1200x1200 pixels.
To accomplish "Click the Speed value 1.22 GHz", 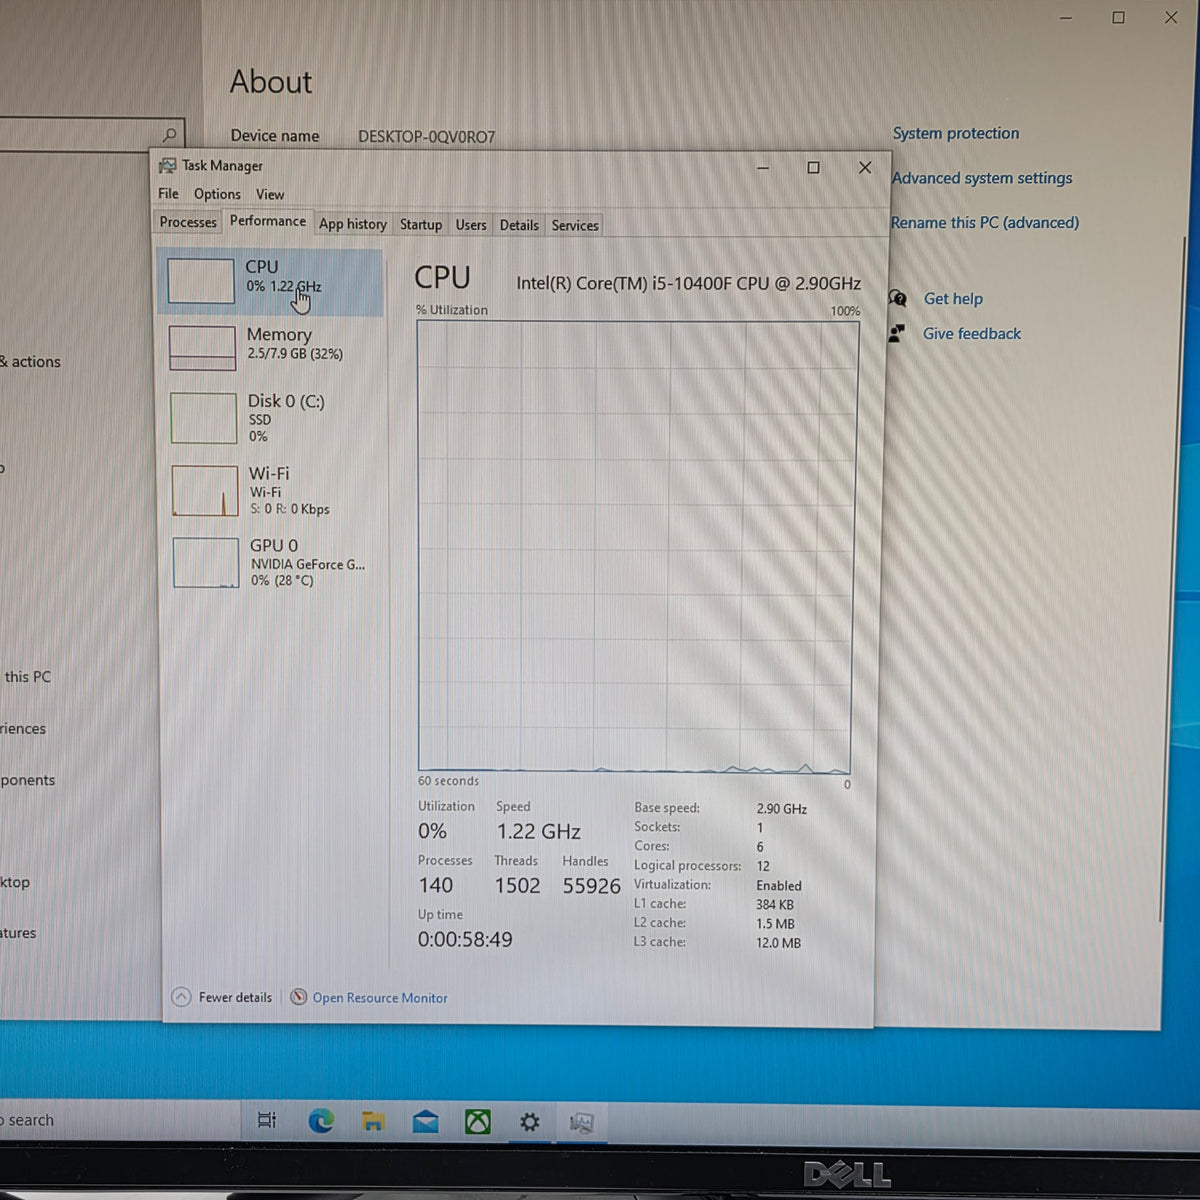I will tap(539, 831).
